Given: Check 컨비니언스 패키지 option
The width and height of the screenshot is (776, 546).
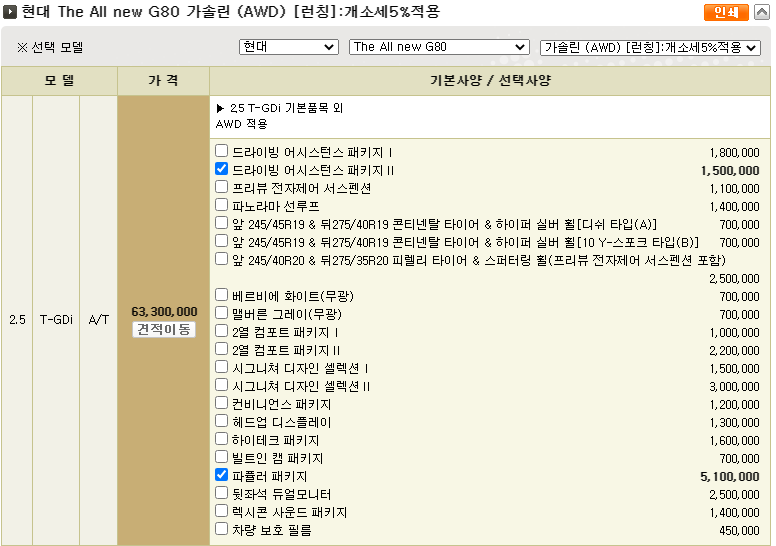Looking at the screenshot, I should tap(221, 402).
